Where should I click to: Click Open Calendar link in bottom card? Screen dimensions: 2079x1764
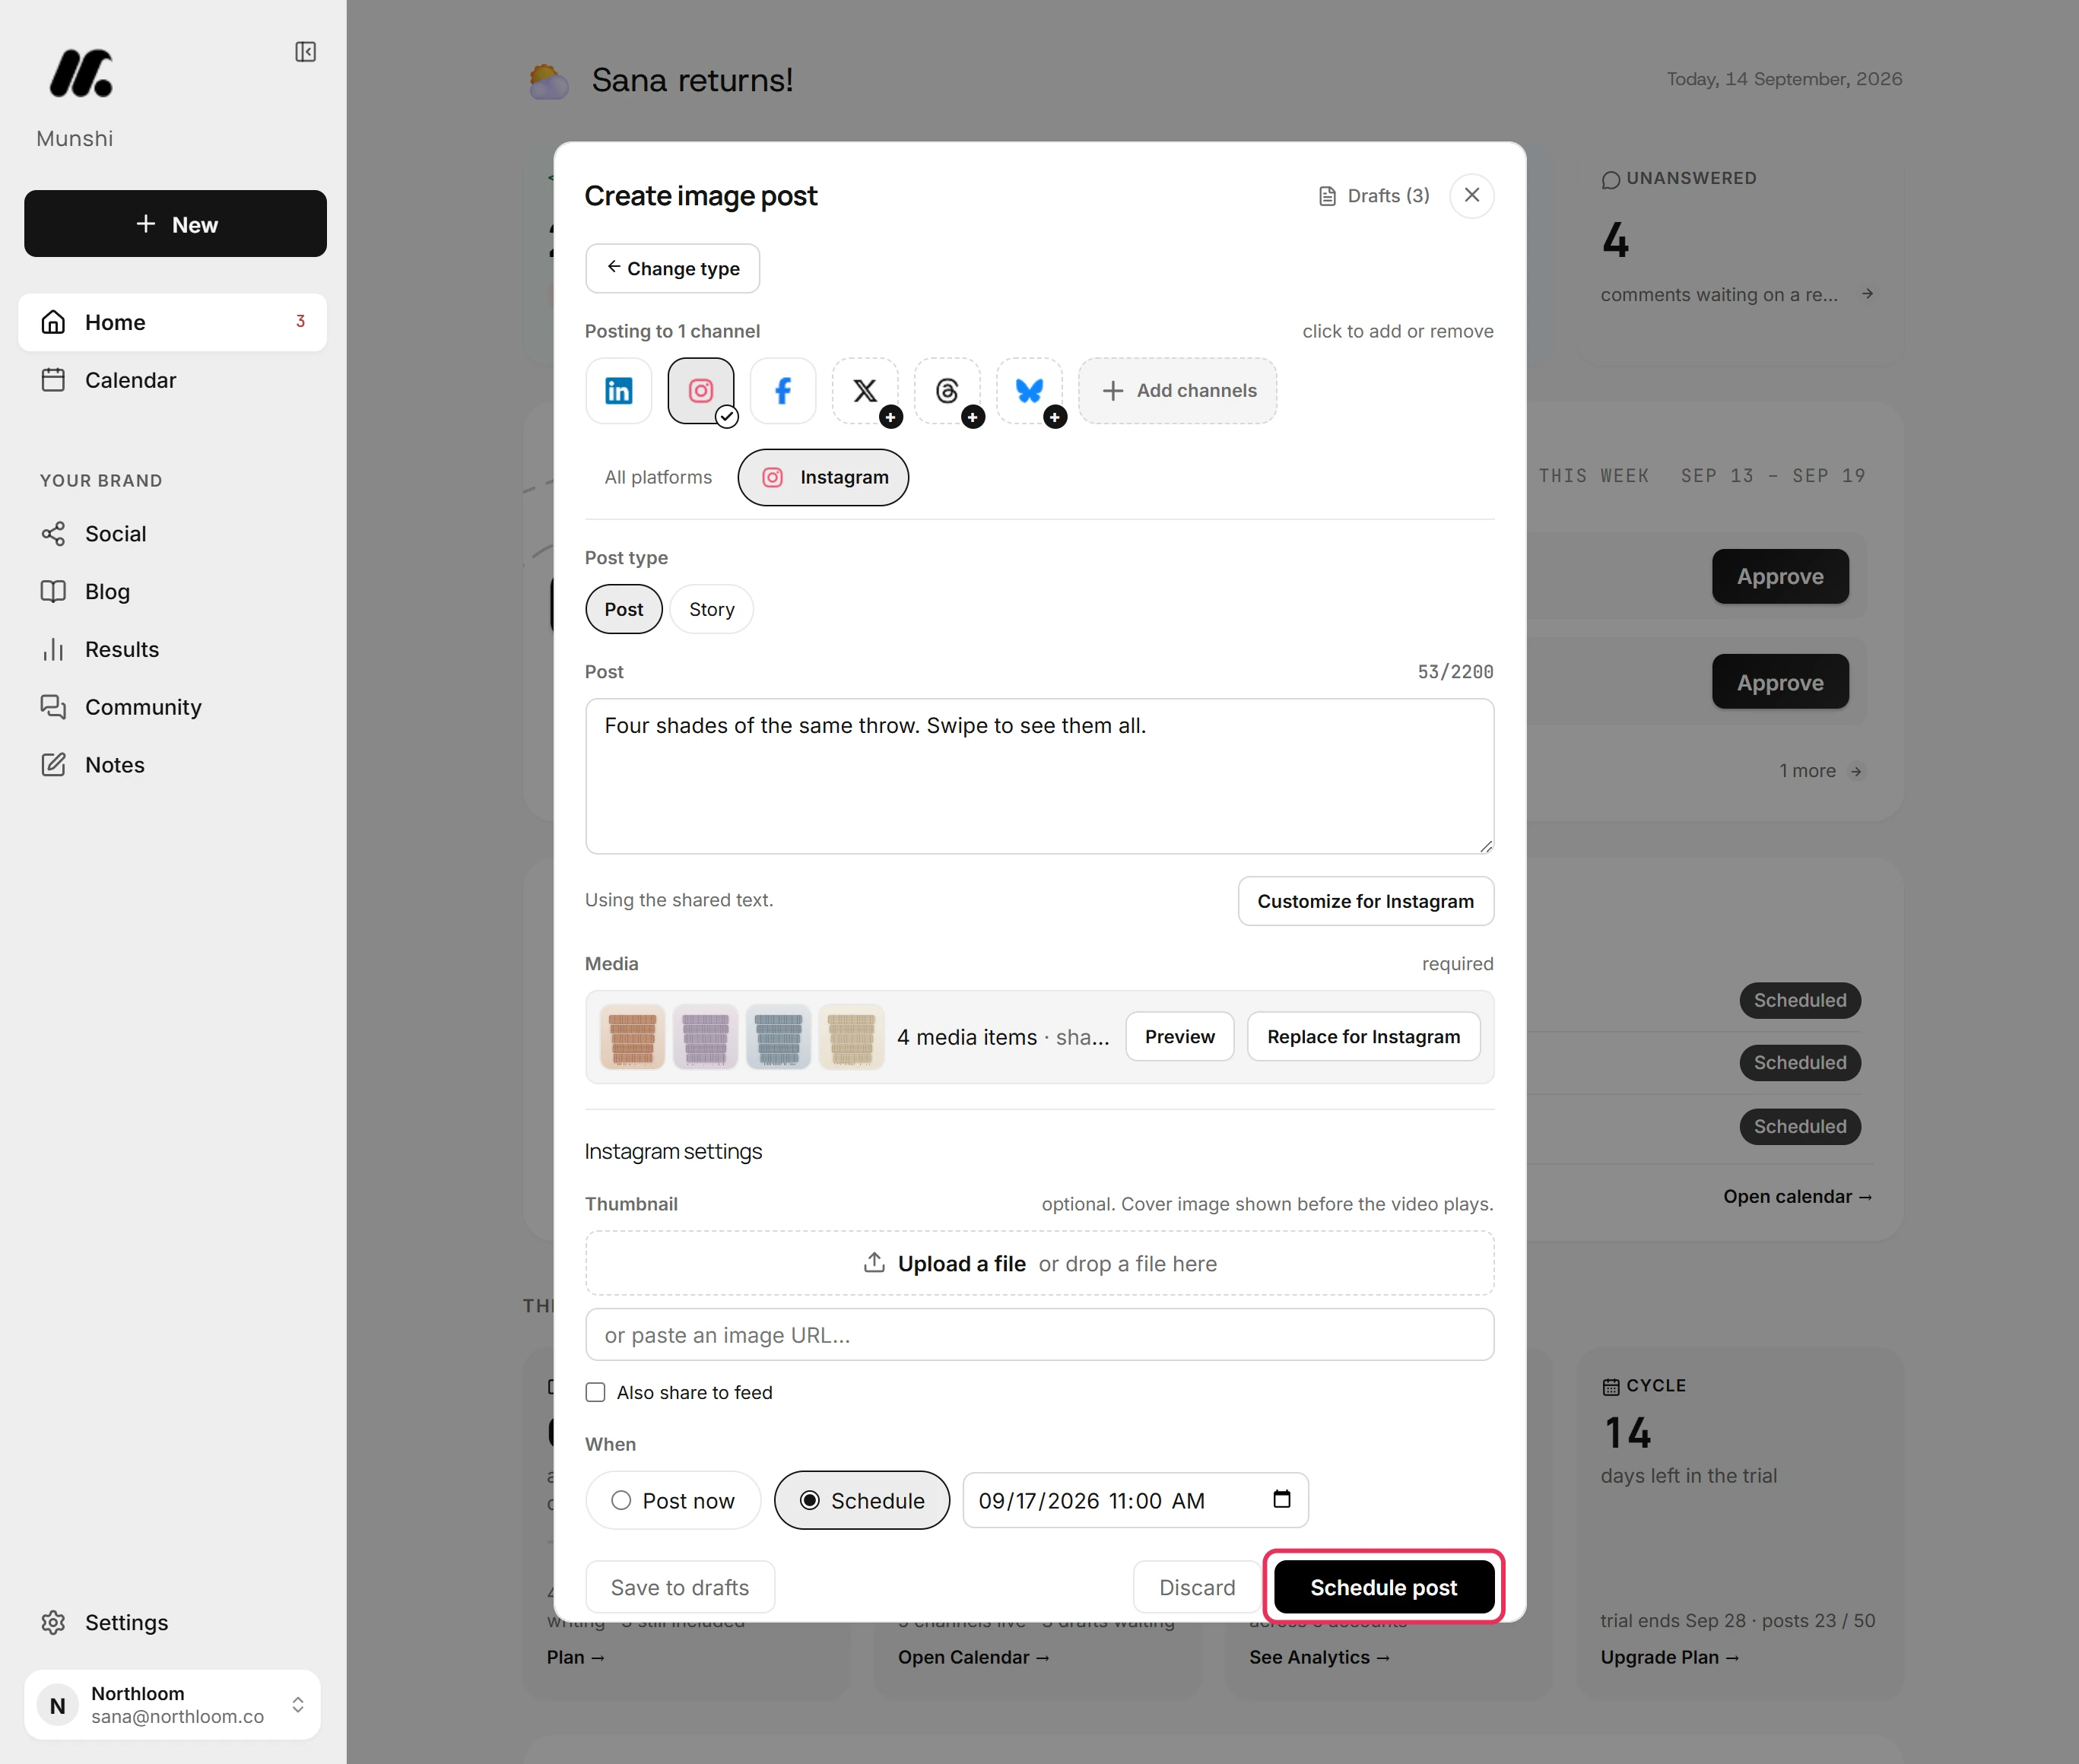[973, 1657]
